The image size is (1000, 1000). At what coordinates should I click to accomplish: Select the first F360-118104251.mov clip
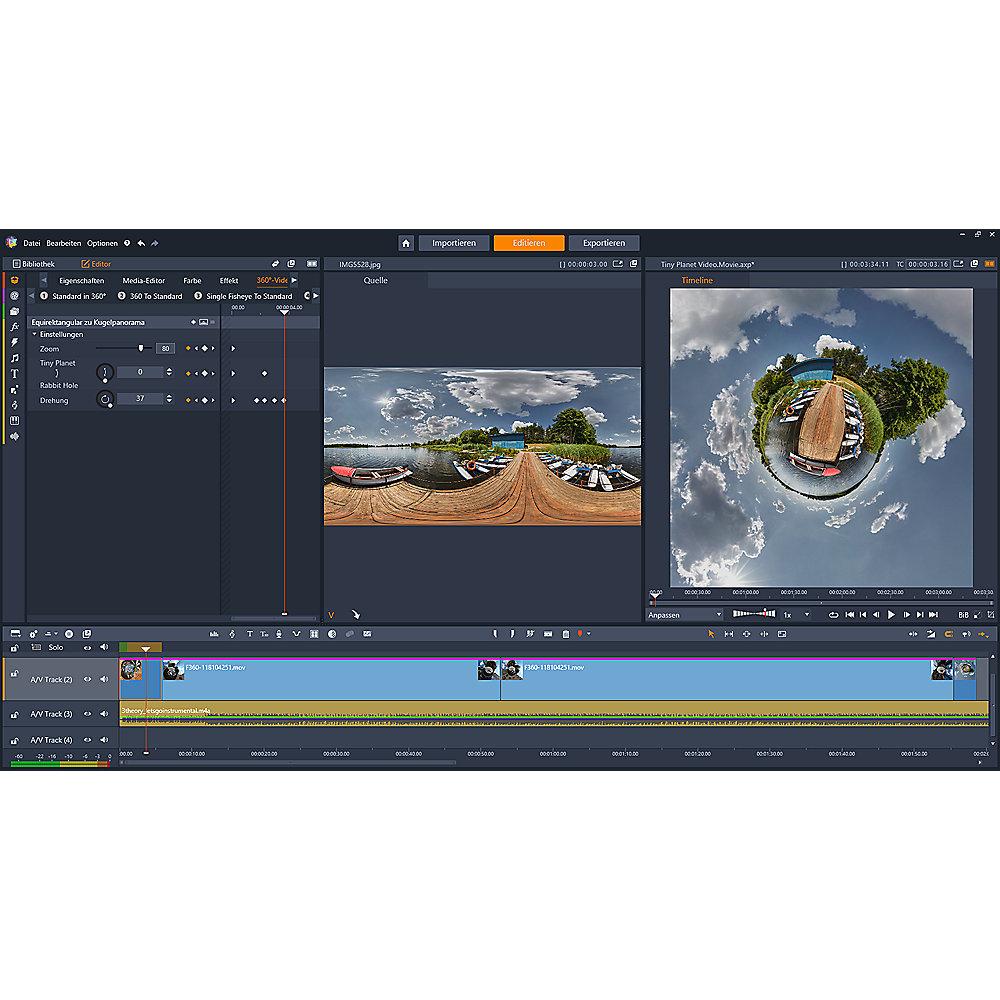330,680
